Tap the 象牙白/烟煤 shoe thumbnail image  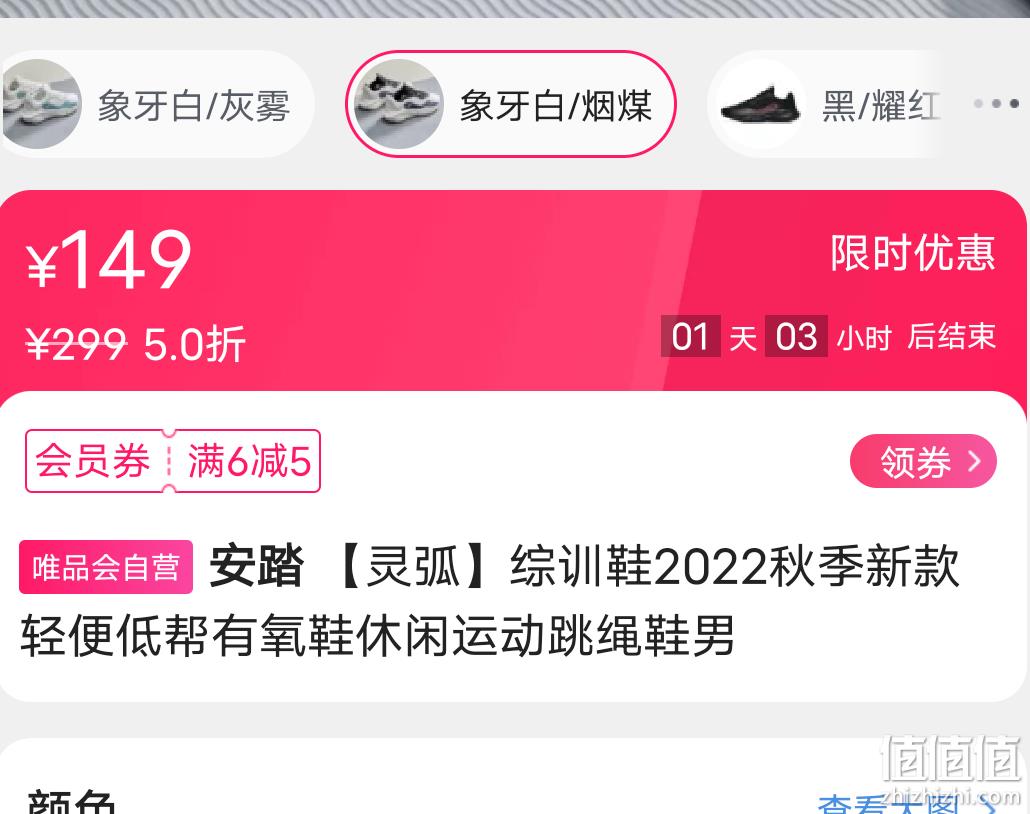pos(399,104)
